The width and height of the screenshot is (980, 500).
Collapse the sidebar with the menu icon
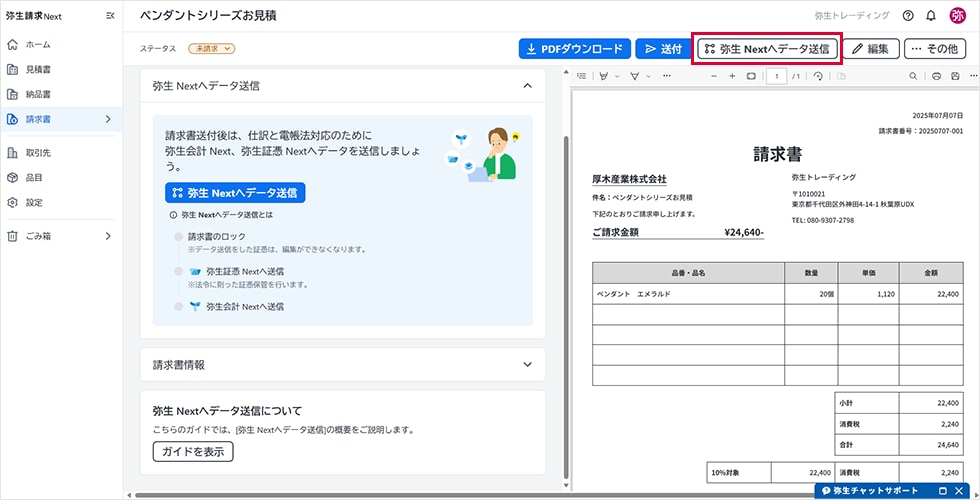click(x=110, y=16)
